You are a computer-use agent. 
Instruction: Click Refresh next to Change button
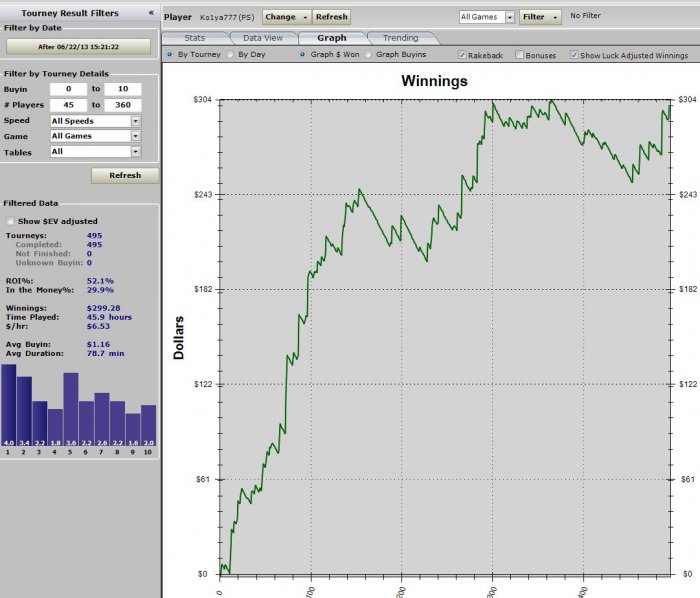[331, 17]
